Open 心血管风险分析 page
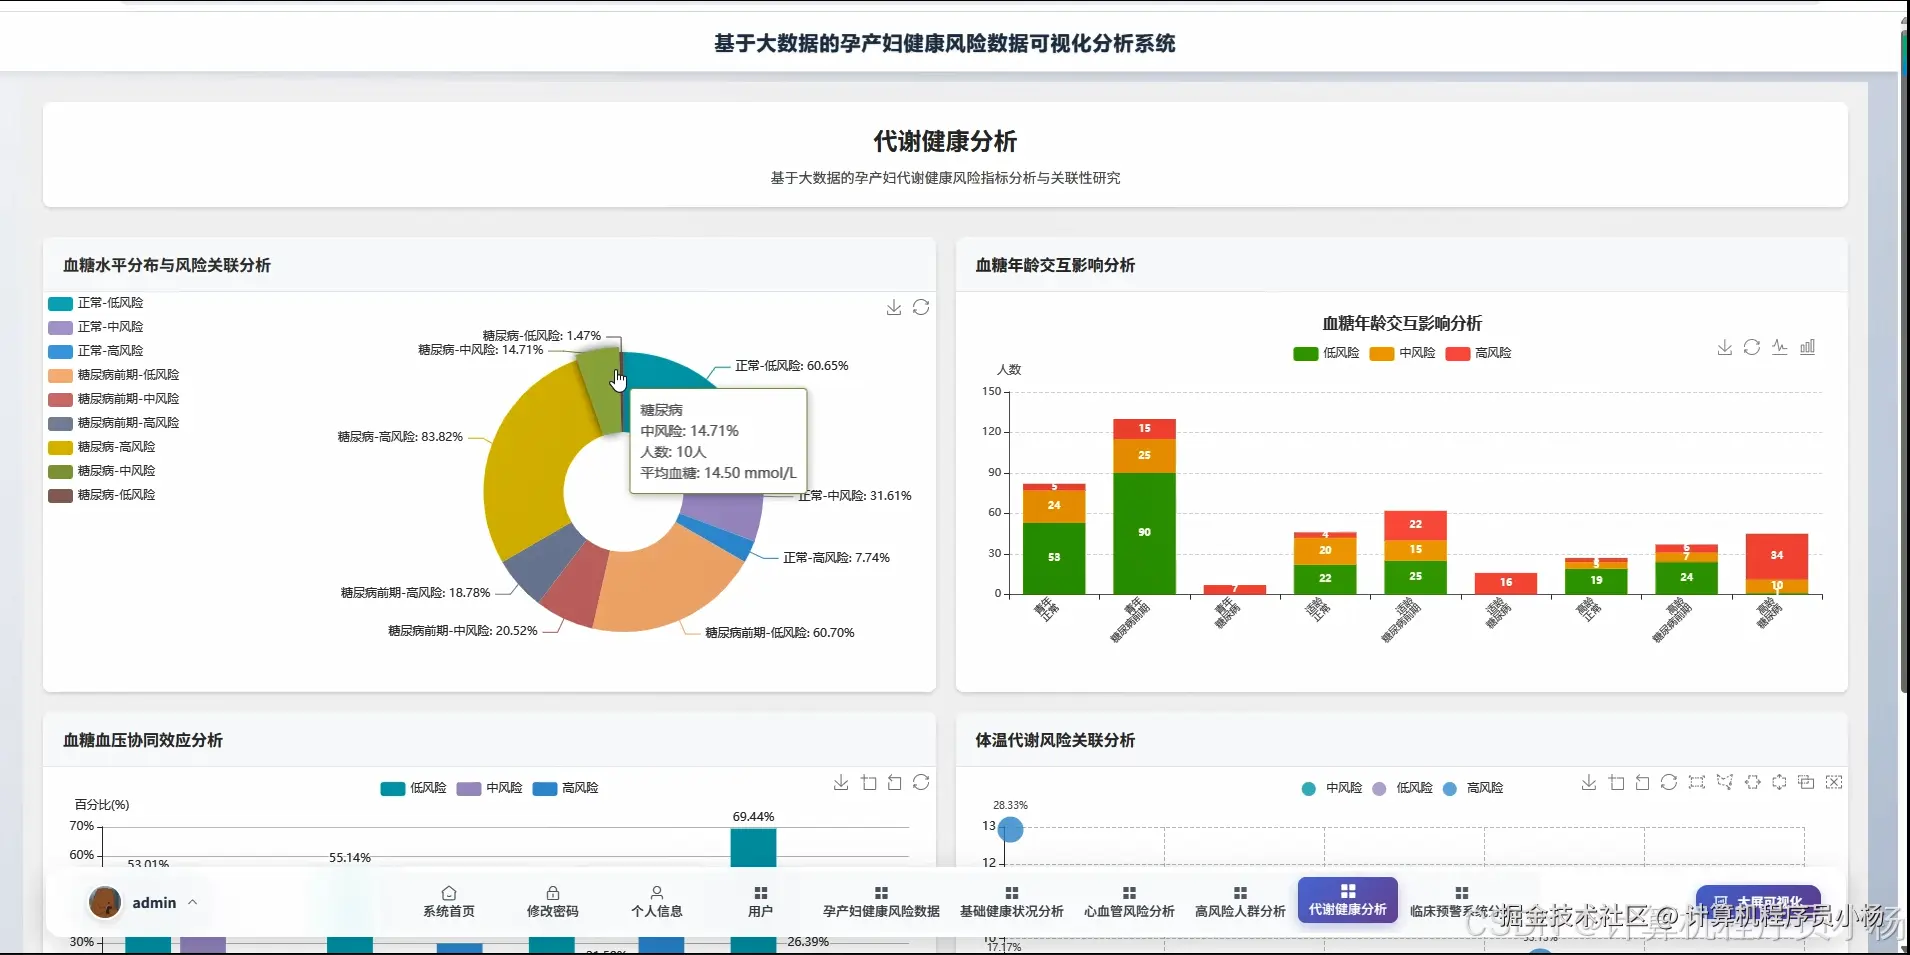Screen dimensions: 1910x955 1129,901
